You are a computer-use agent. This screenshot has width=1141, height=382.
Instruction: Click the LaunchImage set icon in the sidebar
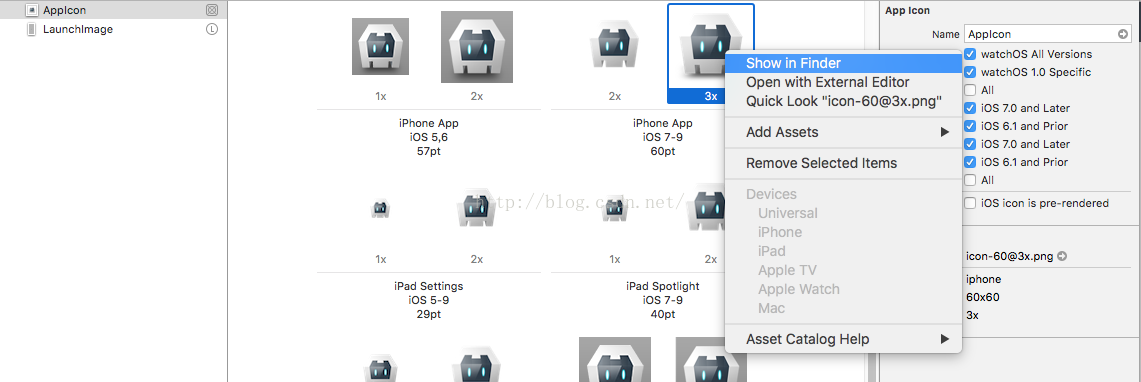31,29
